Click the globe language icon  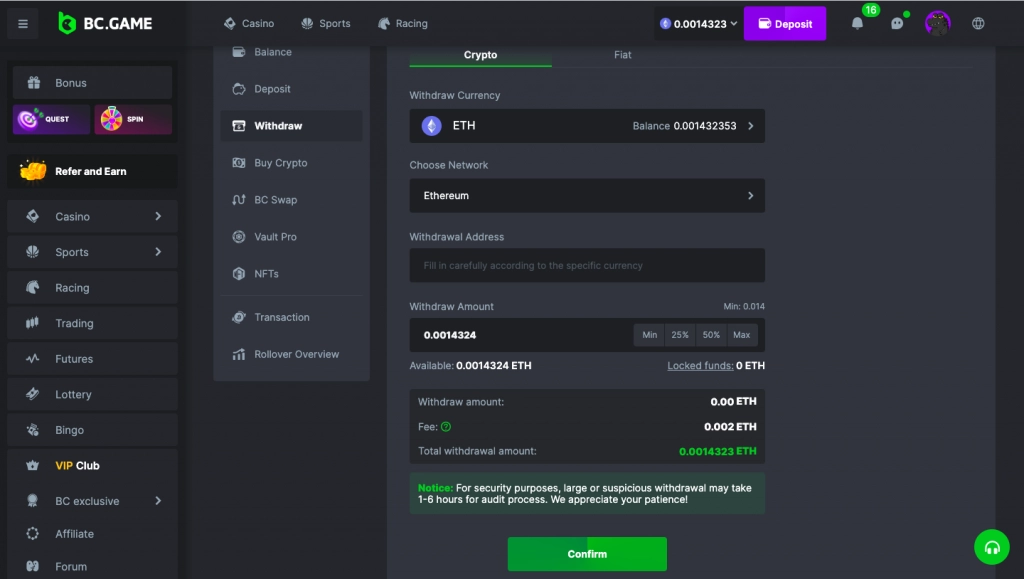point(978,23)
